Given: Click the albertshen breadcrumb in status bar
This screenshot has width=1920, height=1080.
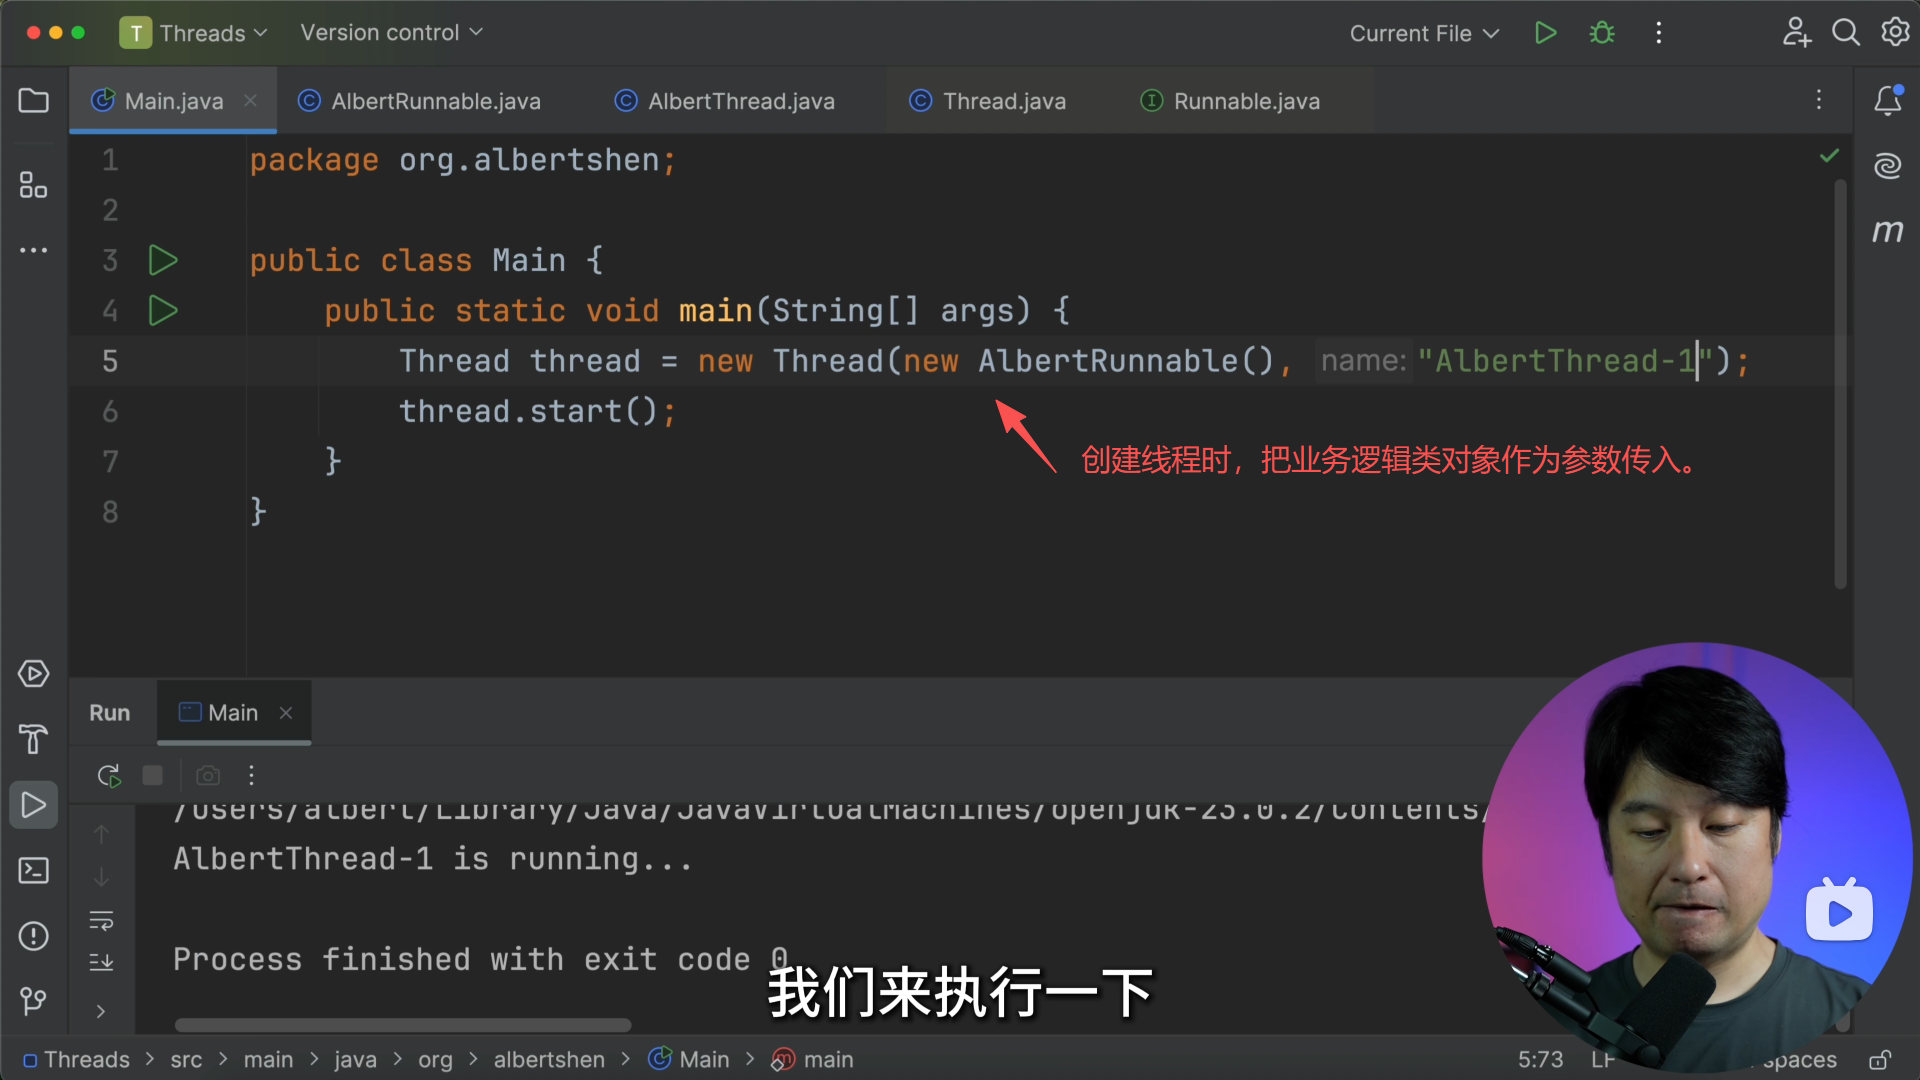Looking at the screenshot, I should (548, 1059).
